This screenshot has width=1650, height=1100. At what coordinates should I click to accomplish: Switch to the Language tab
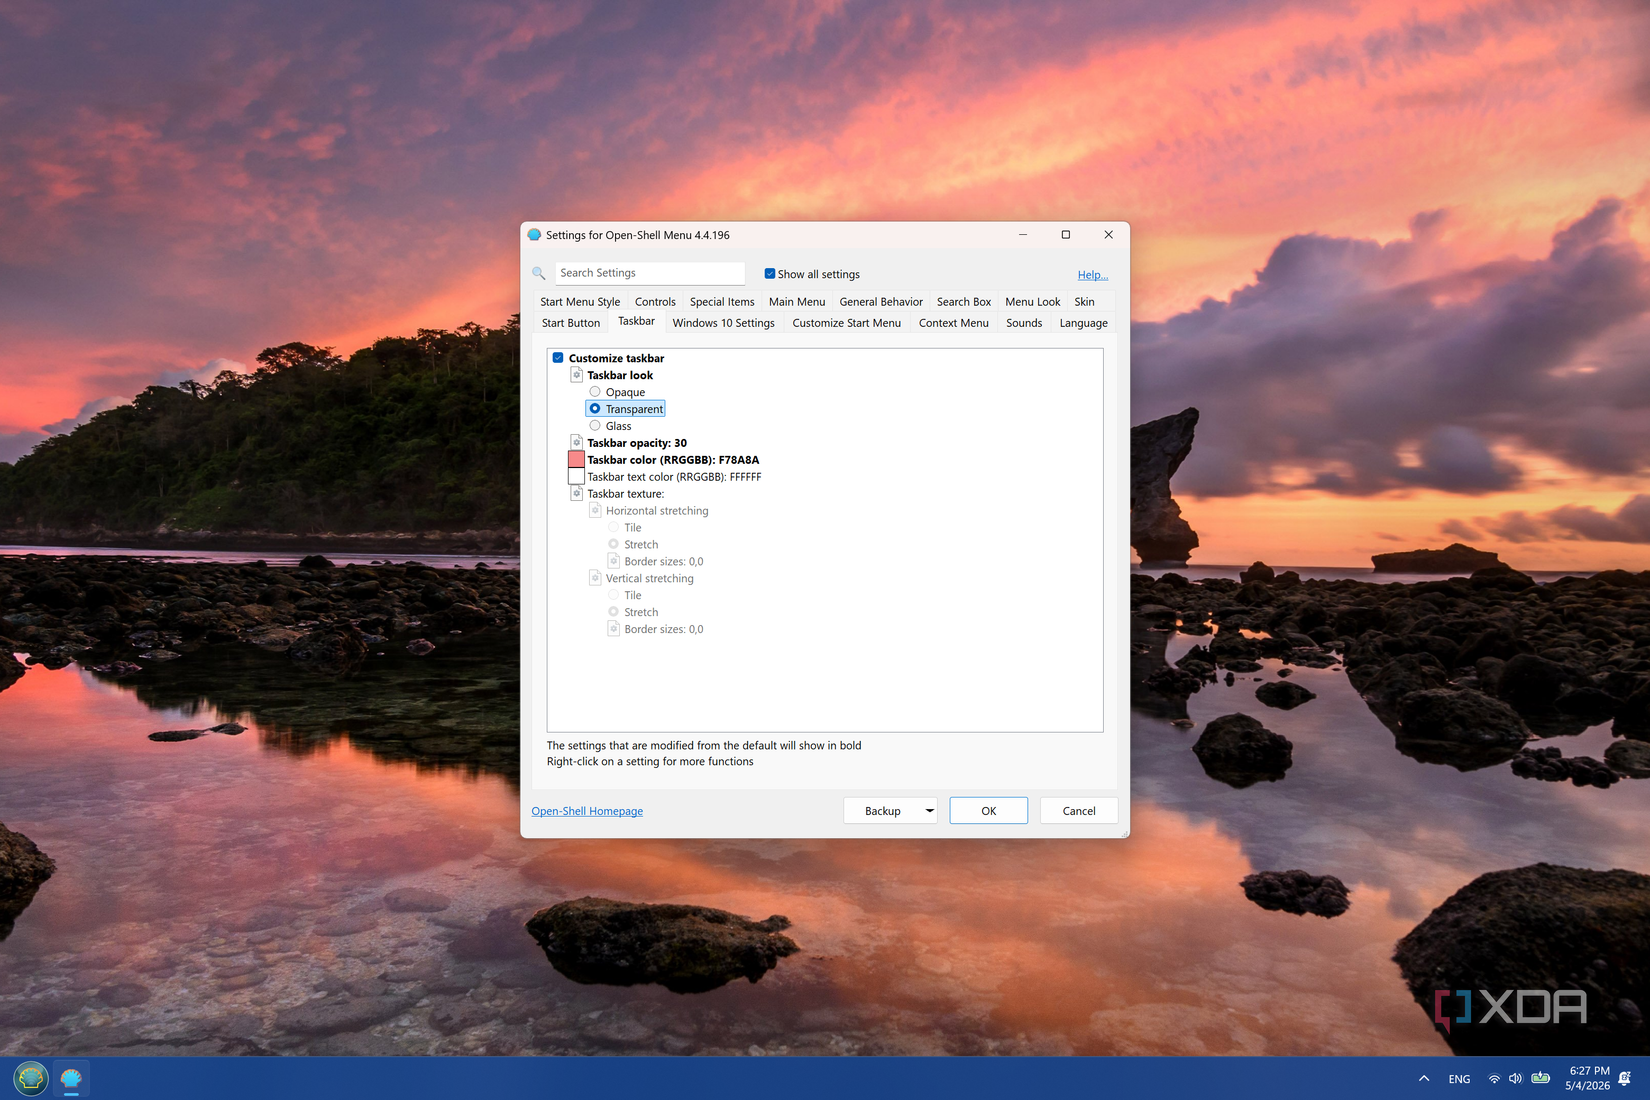click(x=1084, y=323)
